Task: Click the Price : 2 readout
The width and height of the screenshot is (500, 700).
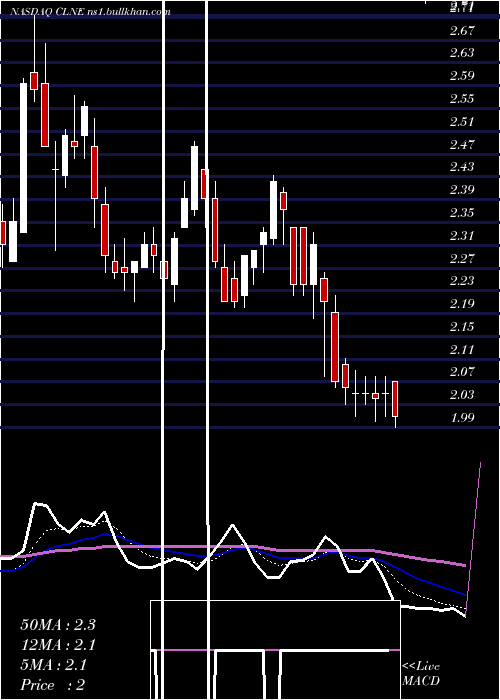Action: point(53,685)
